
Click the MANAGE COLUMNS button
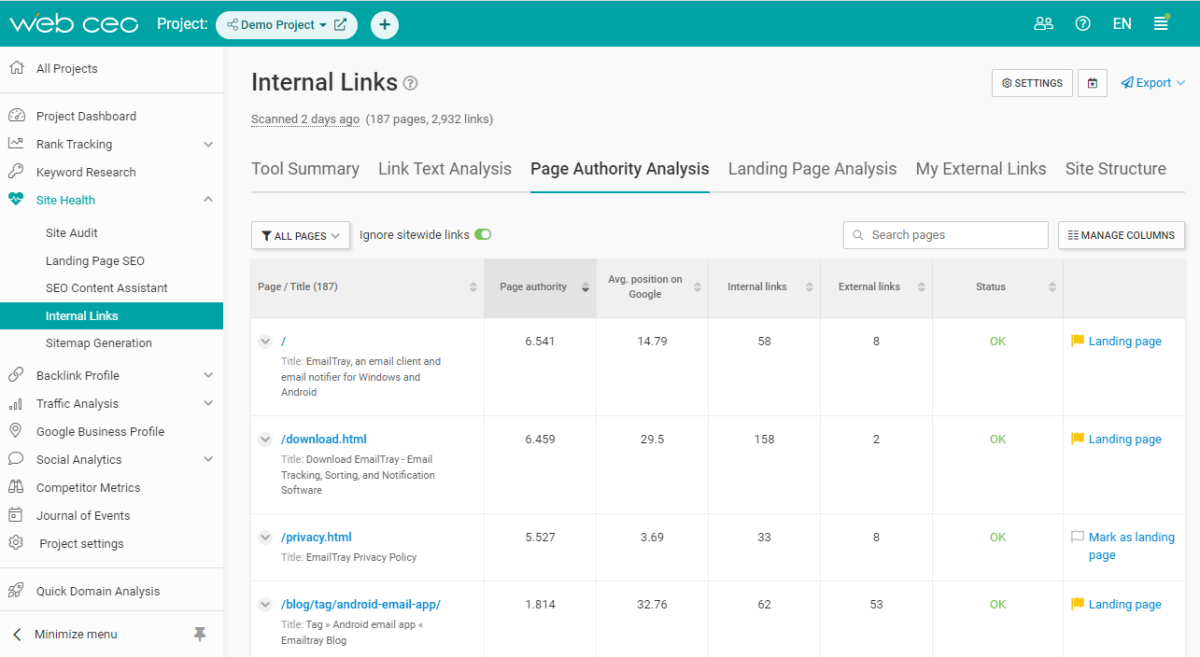1121,235
